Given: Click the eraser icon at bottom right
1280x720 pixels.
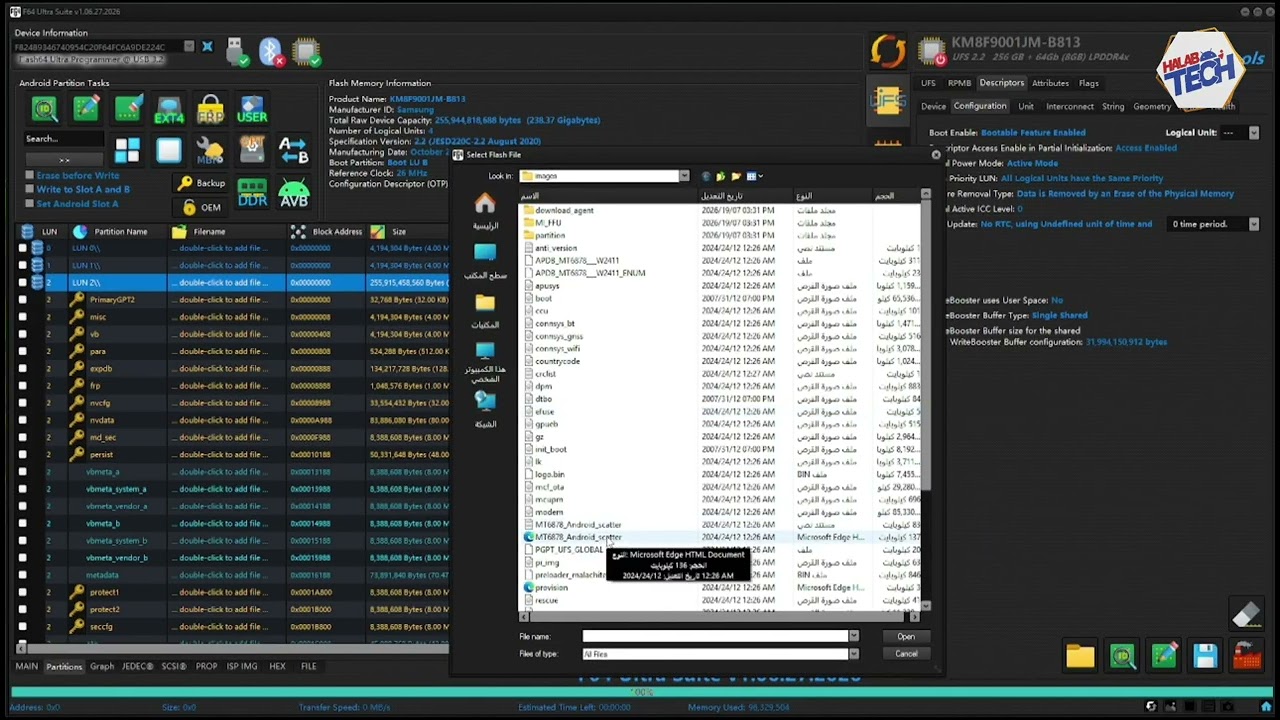Looking at the screenshot, I should point(1246,615).
